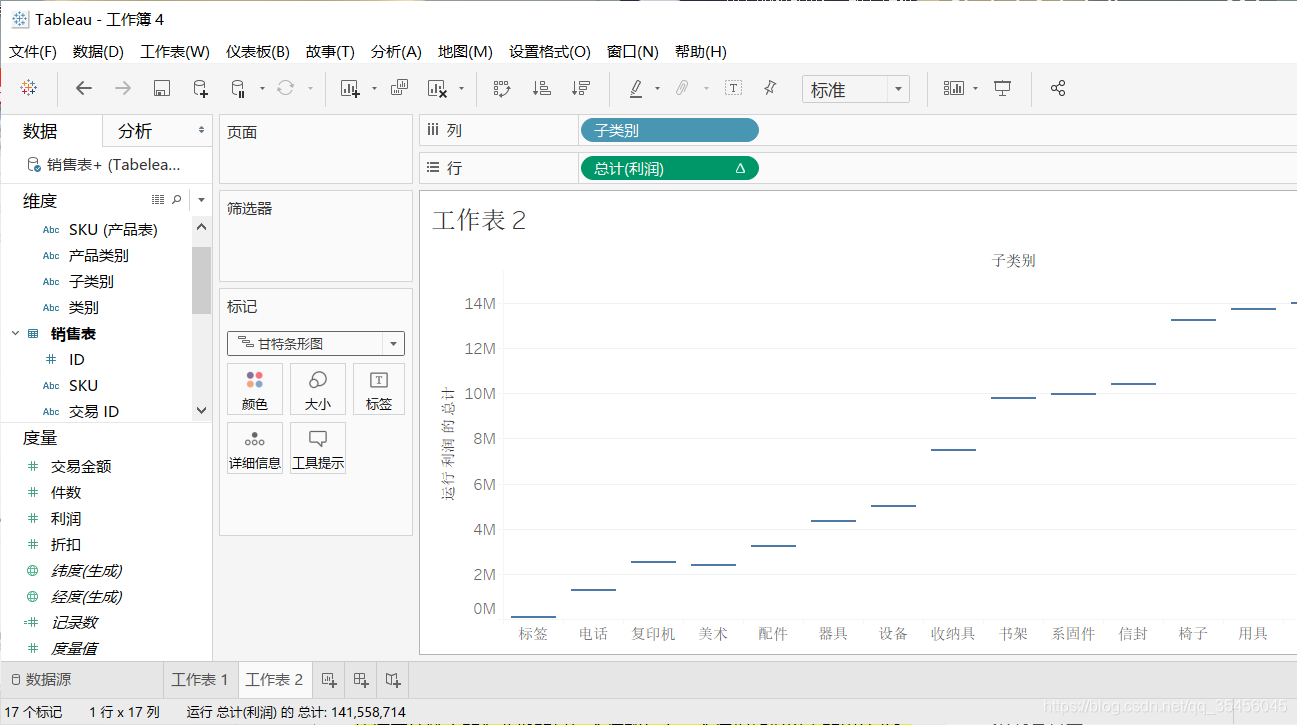Open new worksheet dropdown arrow
The height and width of the screenshot is (725, 1297).
coord(374,88)
